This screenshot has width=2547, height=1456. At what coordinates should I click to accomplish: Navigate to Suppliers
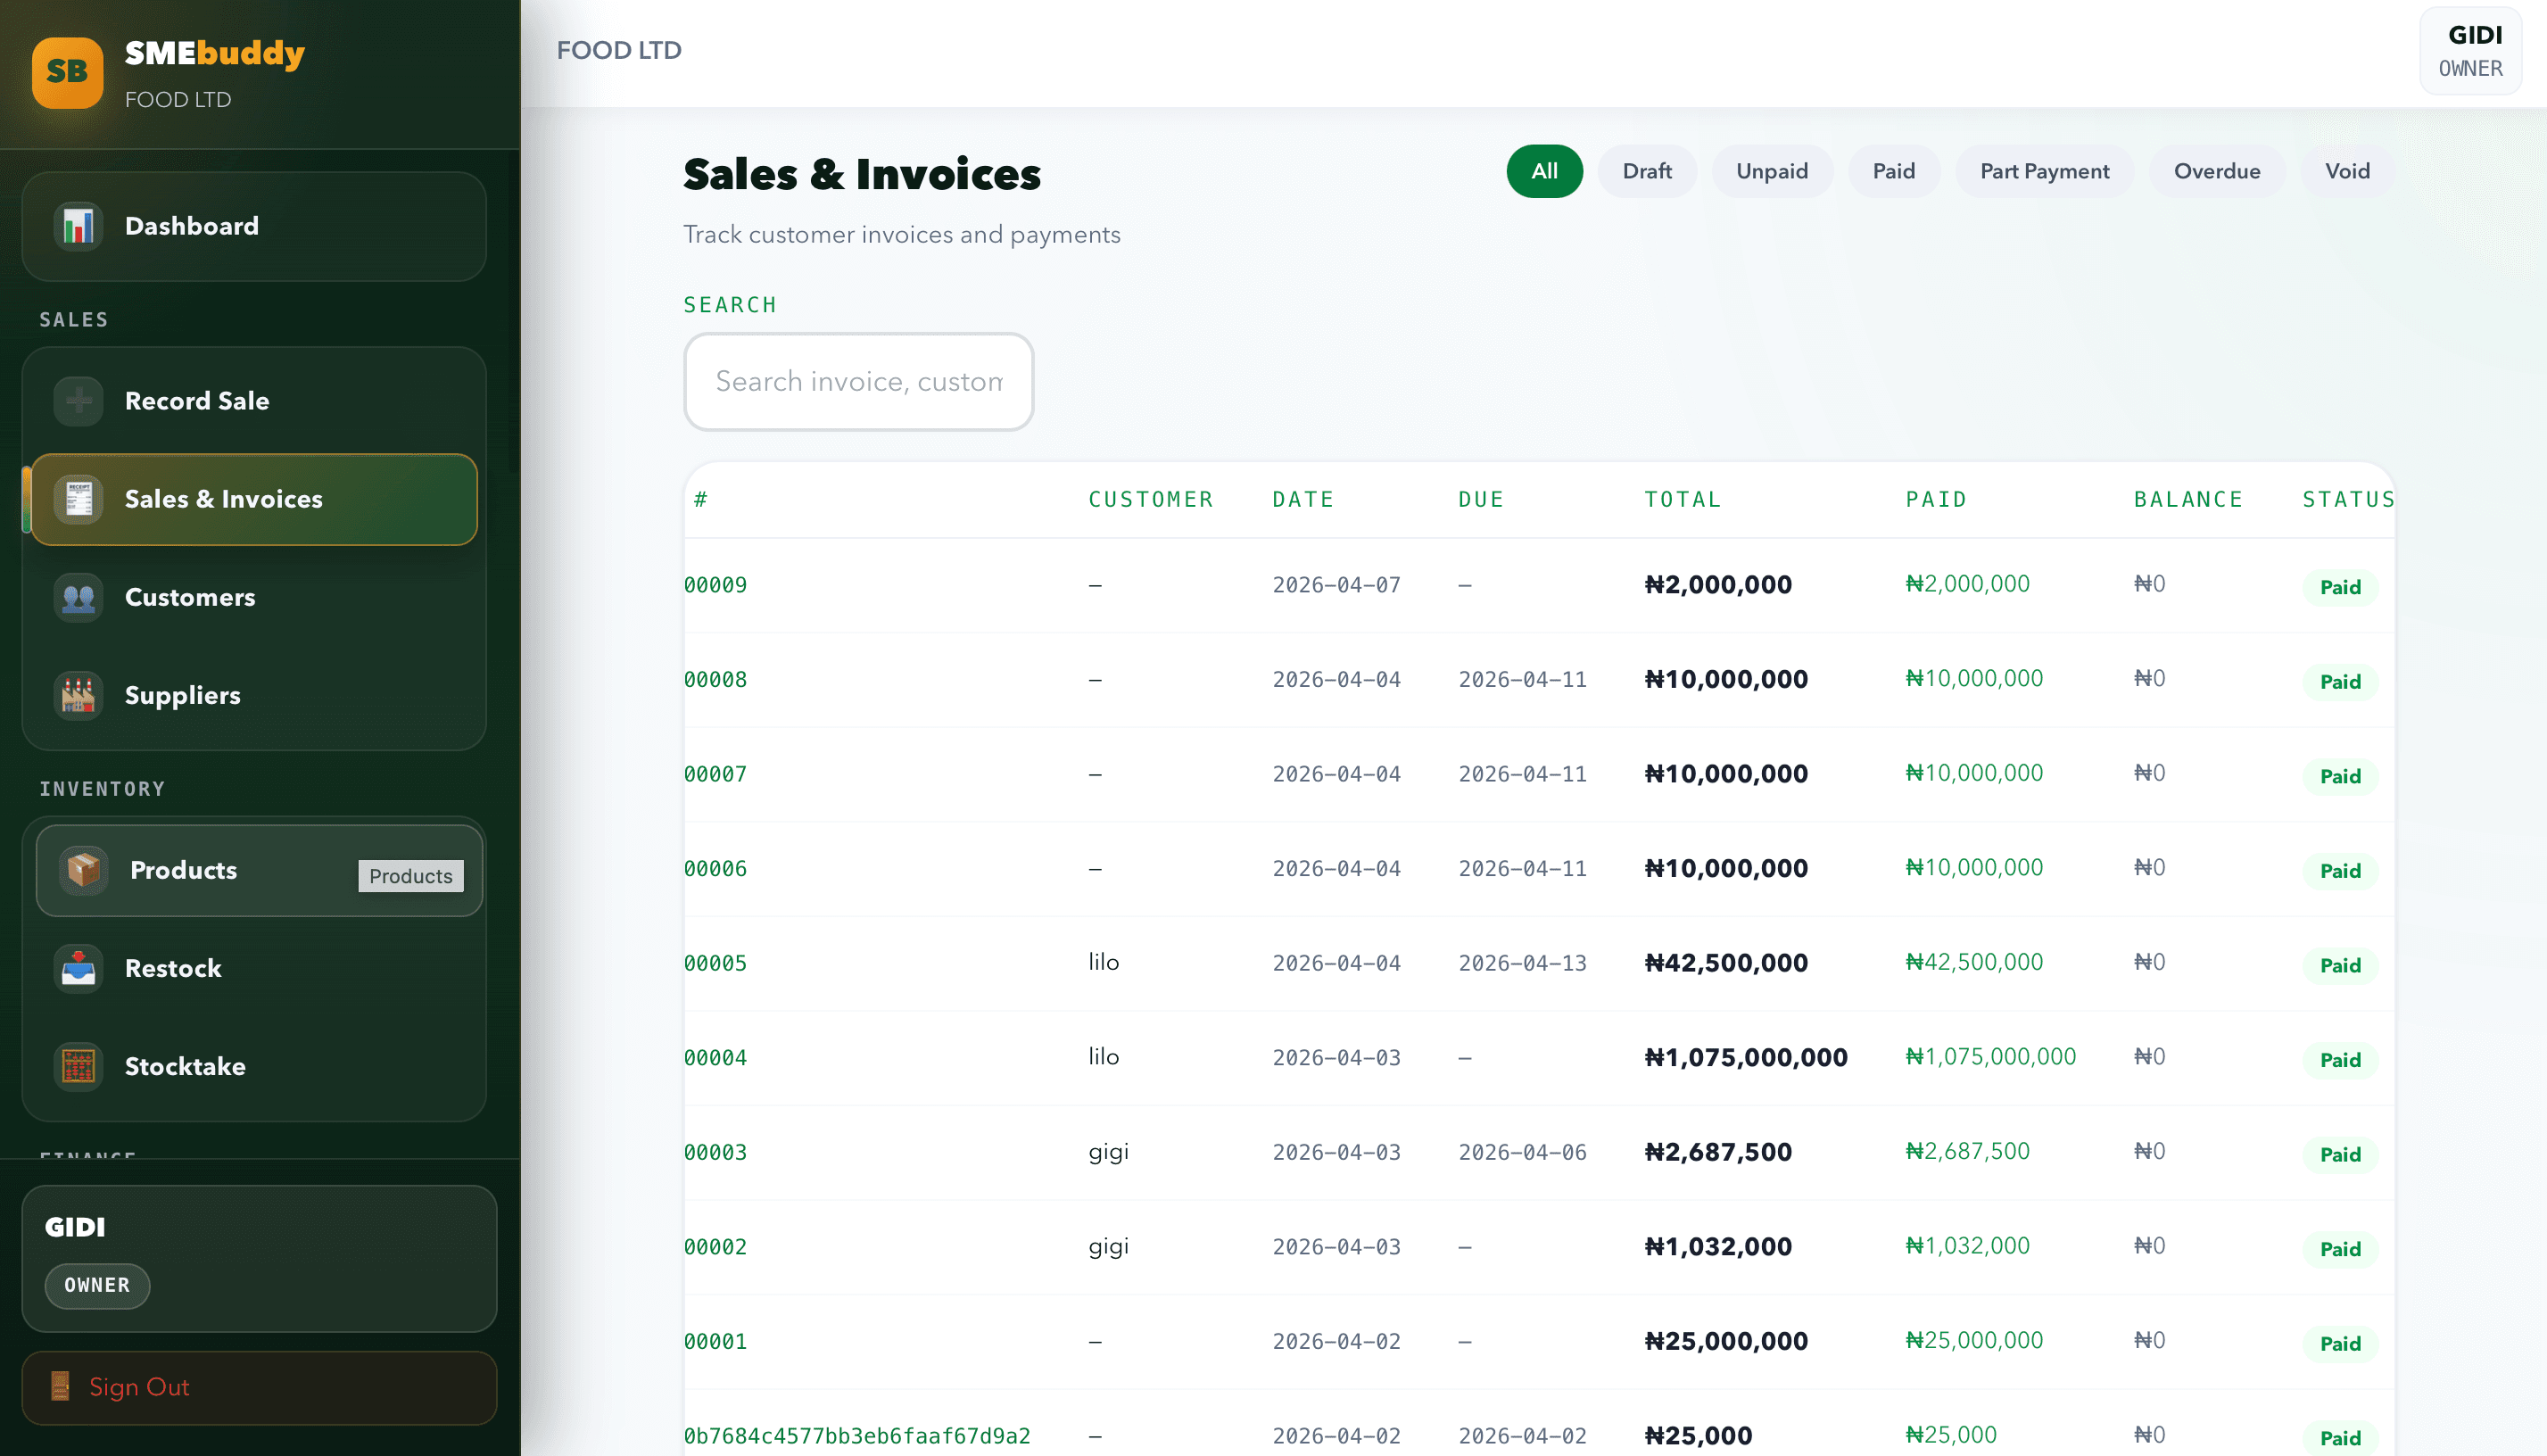(x=254, y=696)
